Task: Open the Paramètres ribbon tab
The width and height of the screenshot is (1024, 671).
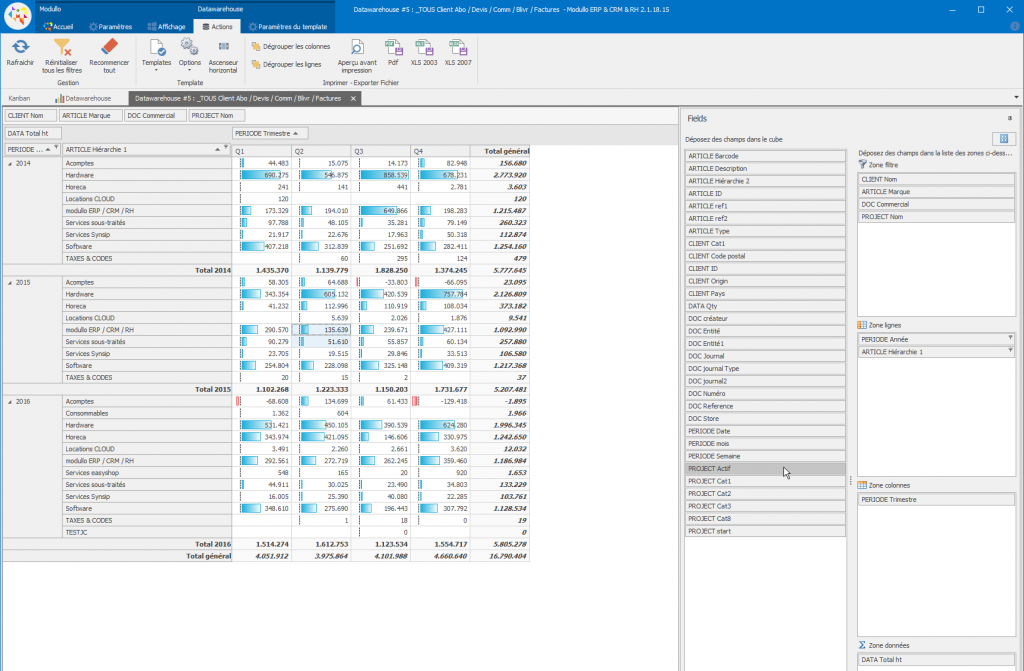Action: point(110,27)
